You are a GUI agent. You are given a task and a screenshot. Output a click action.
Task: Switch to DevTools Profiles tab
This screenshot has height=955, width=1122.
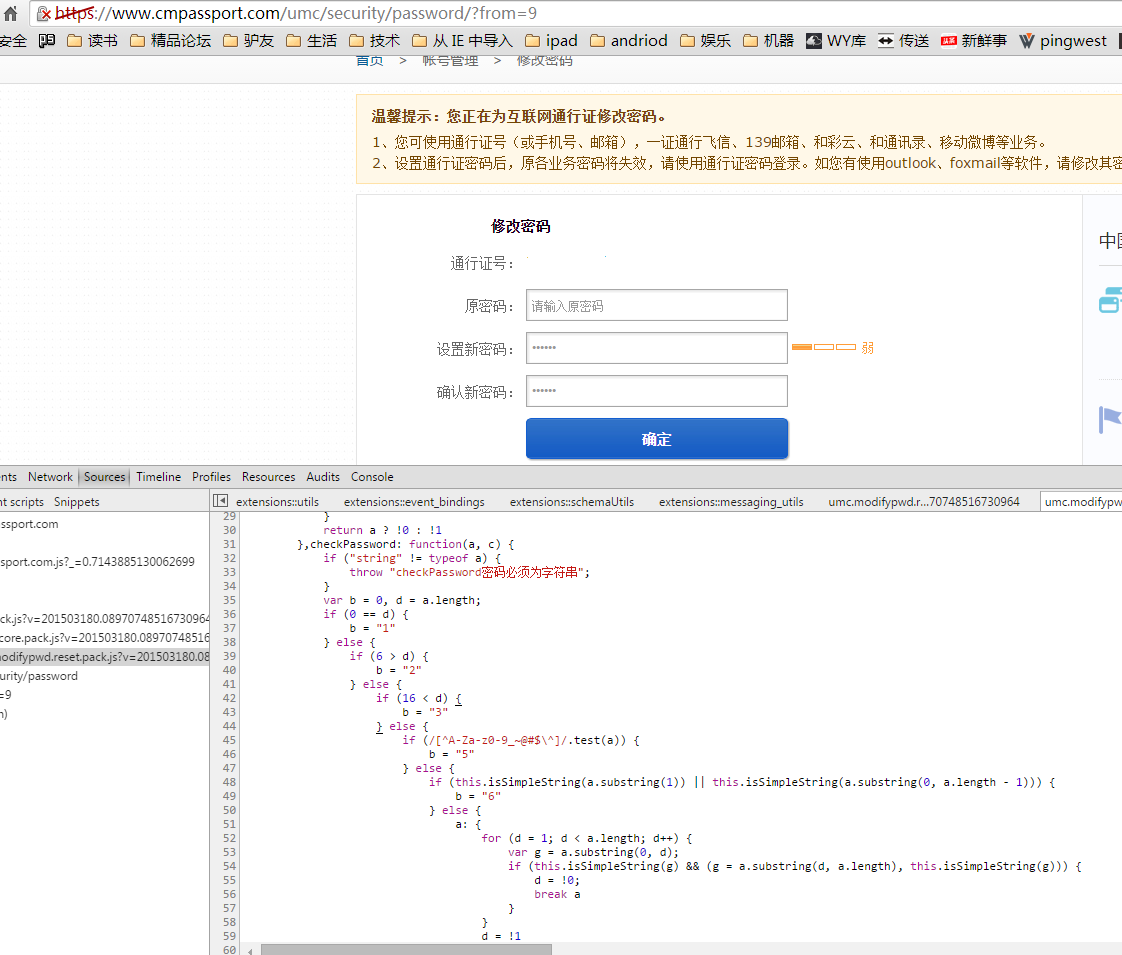211,476
